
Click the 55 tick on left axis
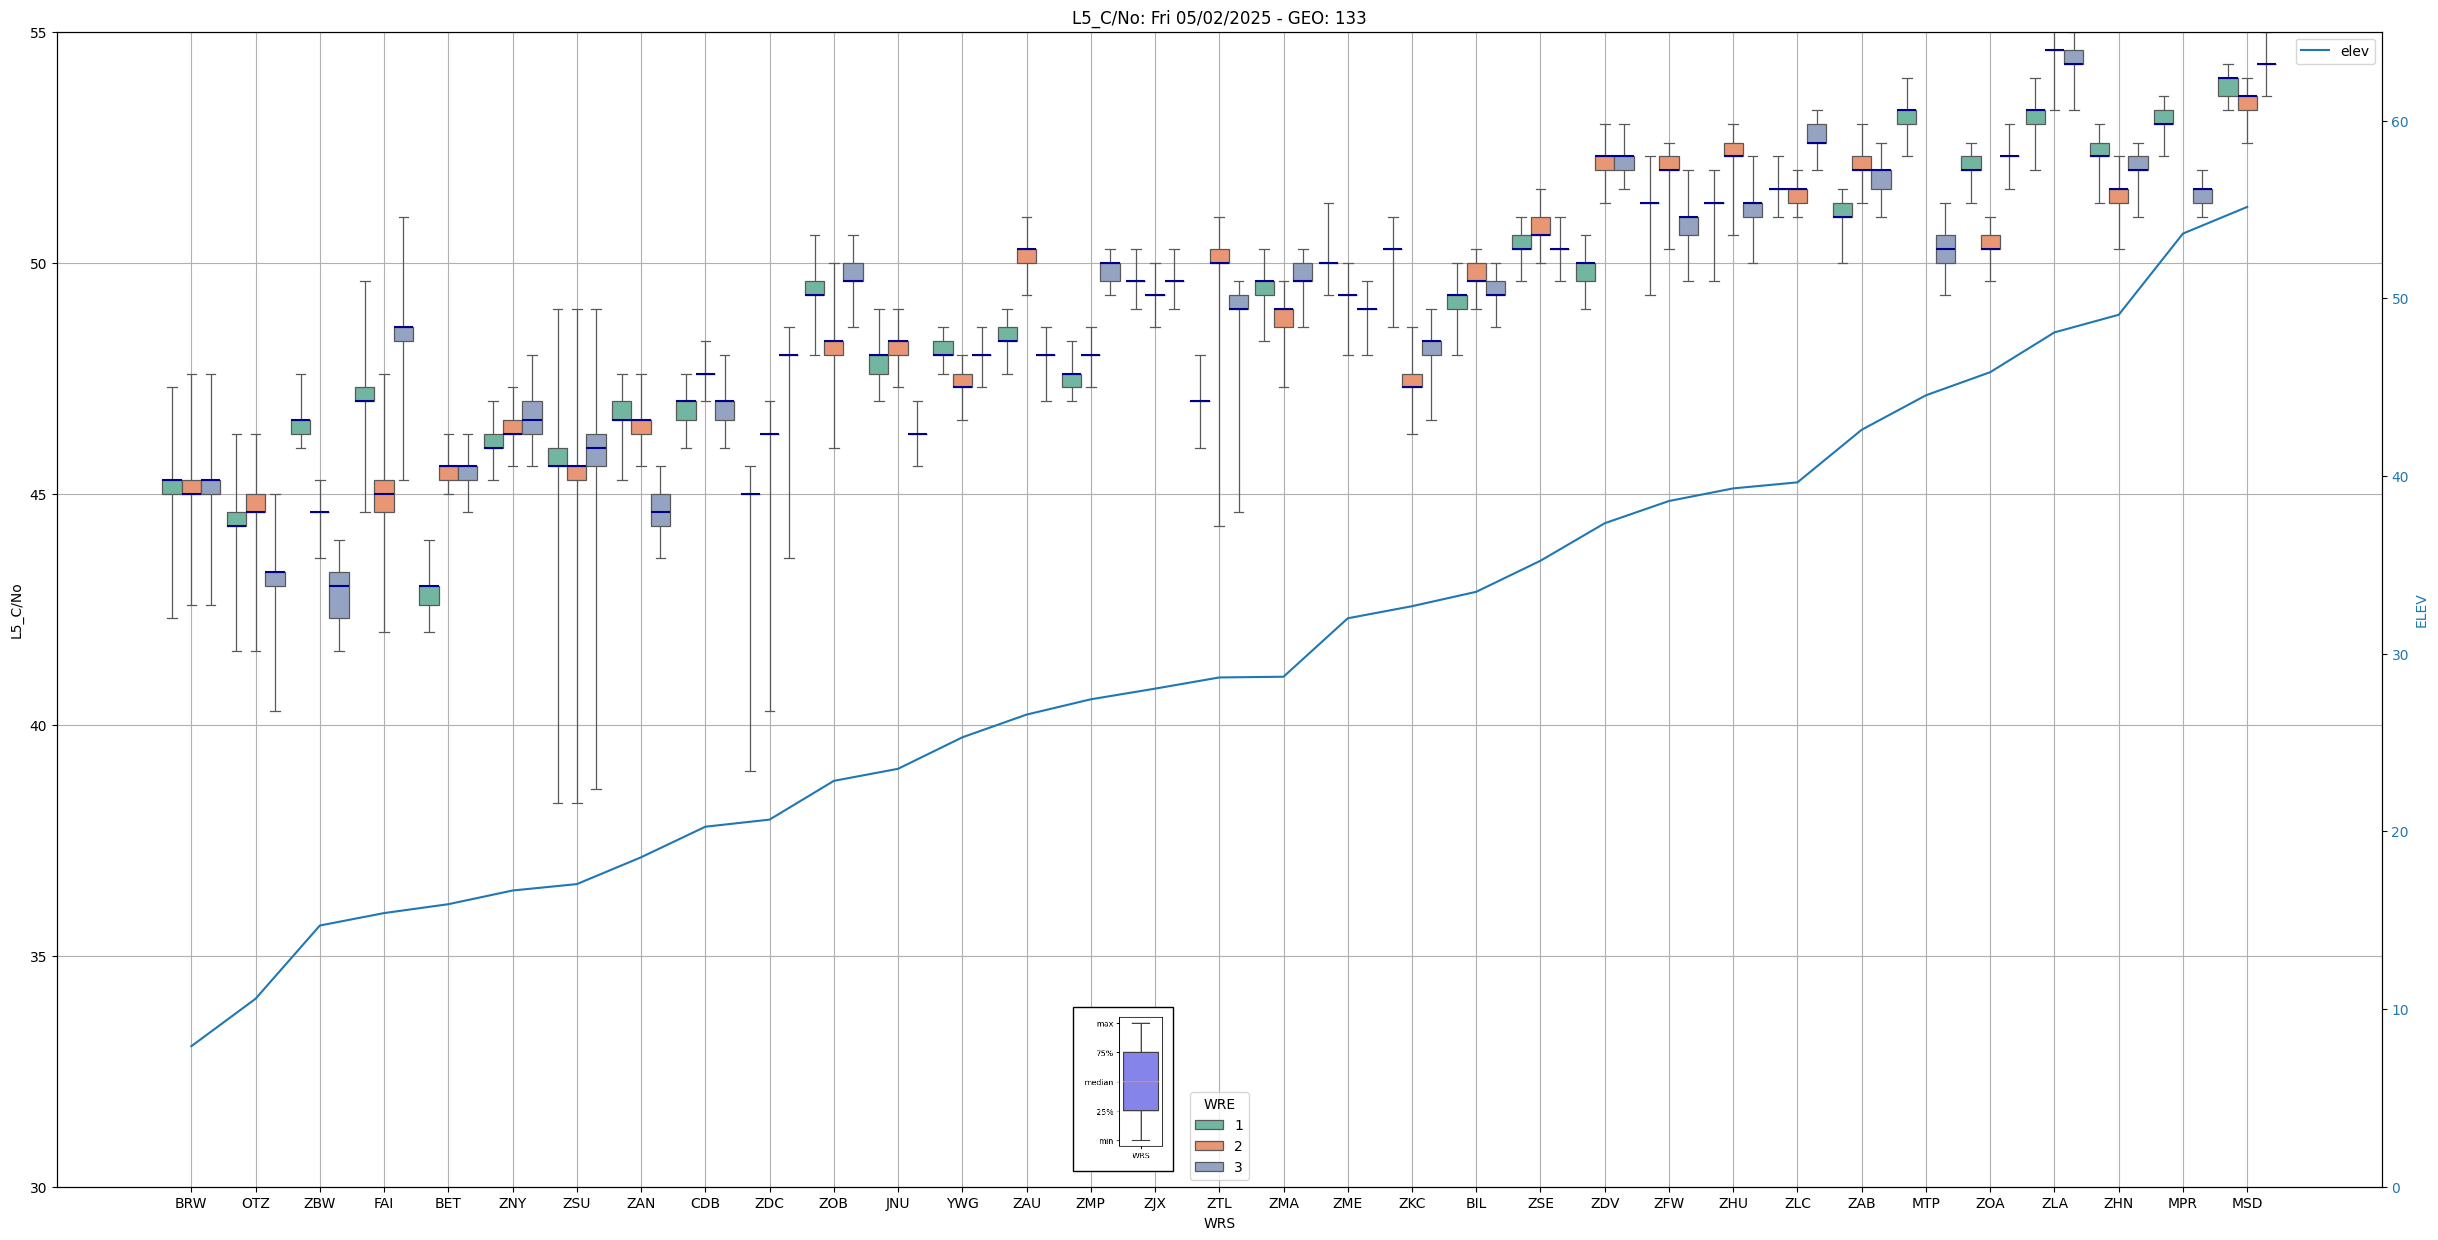coord(40,33)
